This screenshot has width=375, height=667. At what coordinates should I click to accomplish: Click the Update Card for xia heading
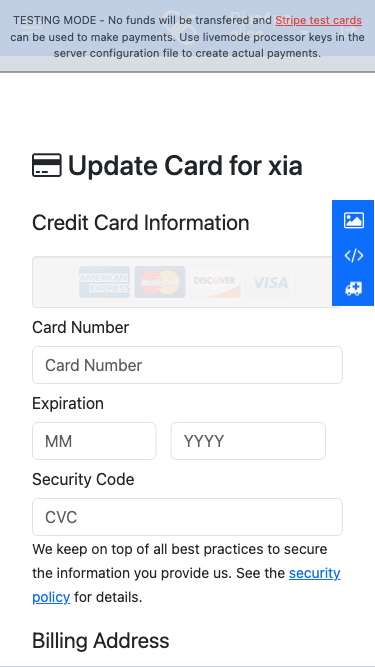pyautogui.click(x=168, y=165)
